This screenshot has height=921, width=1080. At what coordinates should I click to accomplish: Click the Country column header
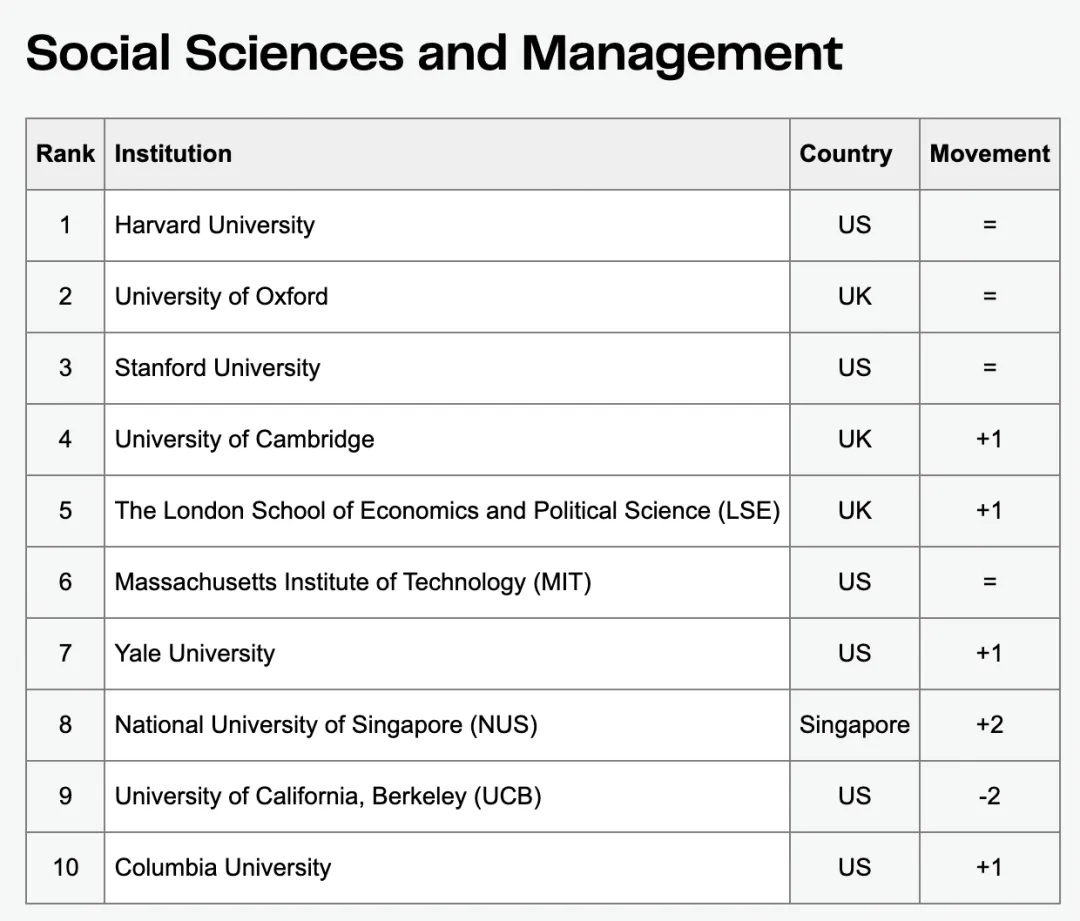coord(845,154)
